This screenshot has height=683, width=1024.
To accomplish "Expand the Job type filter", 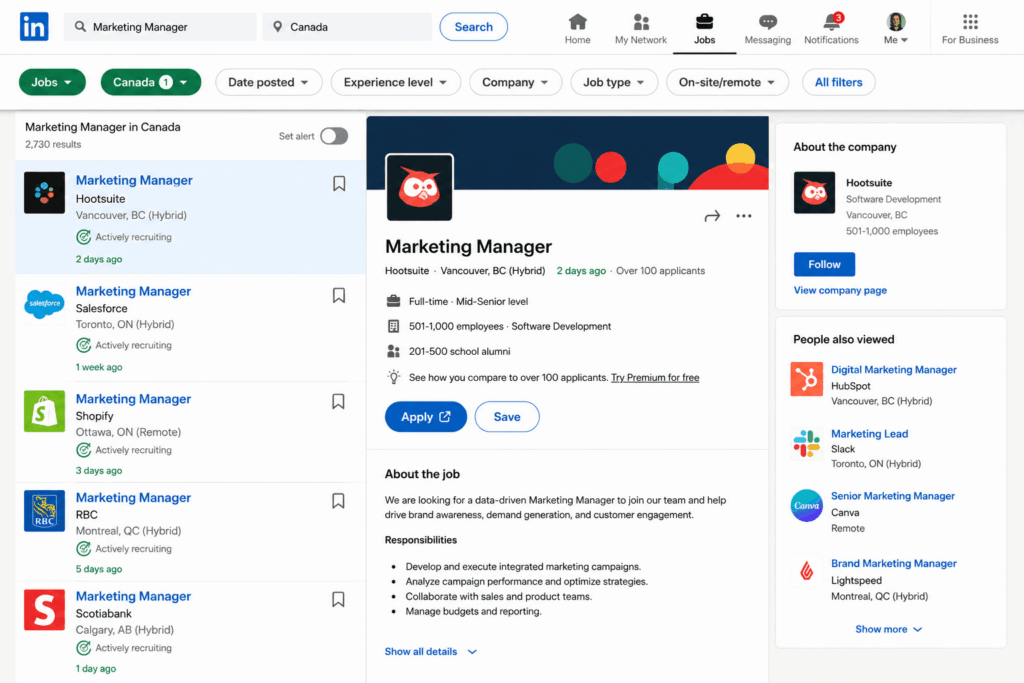I will coord(614,82).
